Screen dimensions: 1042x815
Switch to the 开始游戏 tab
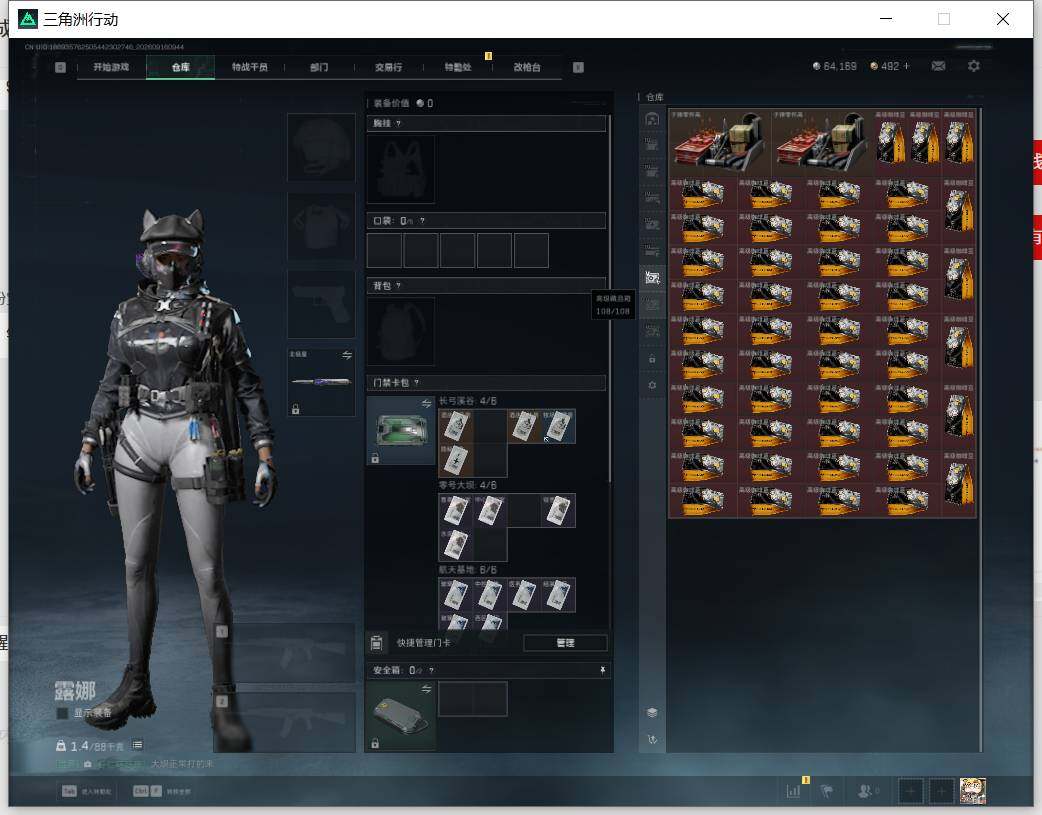tap(111, 67)
